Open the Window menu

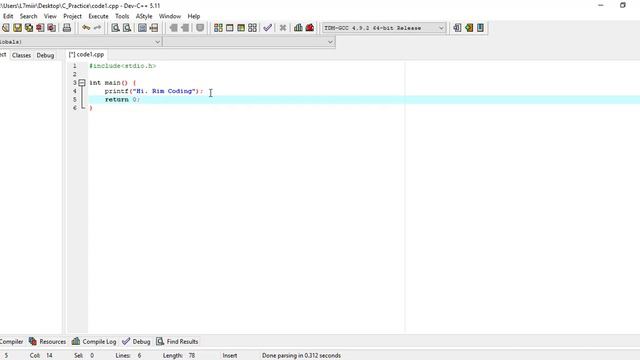pyautogui.click(x=170, y=16)
